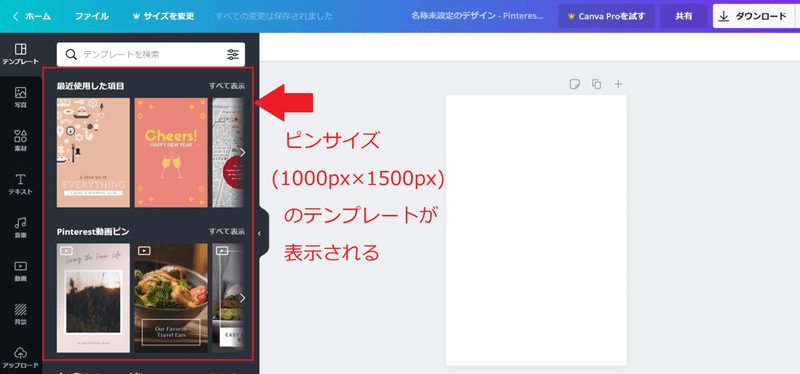Click the magnifier search icon

pyautogui.click(x=71, y=55)
